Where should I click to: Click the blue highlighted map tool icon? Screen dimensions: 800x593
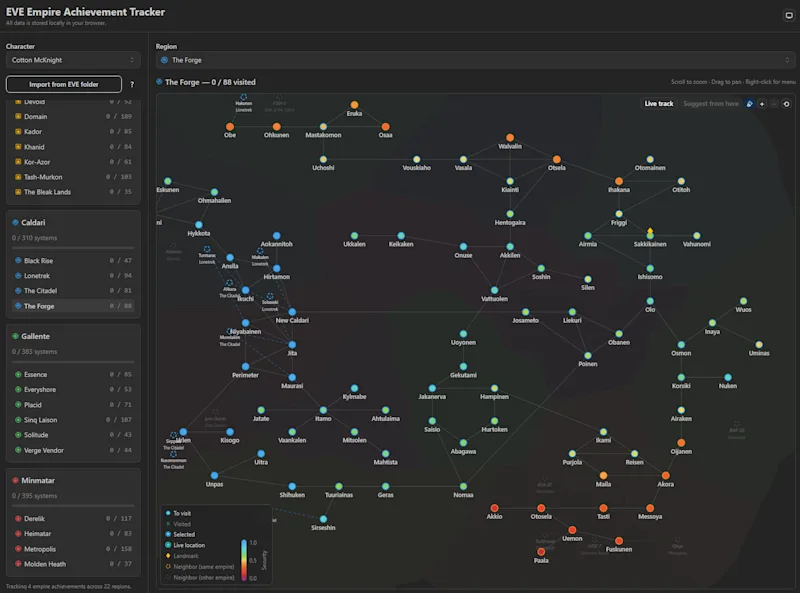(749, 104)
